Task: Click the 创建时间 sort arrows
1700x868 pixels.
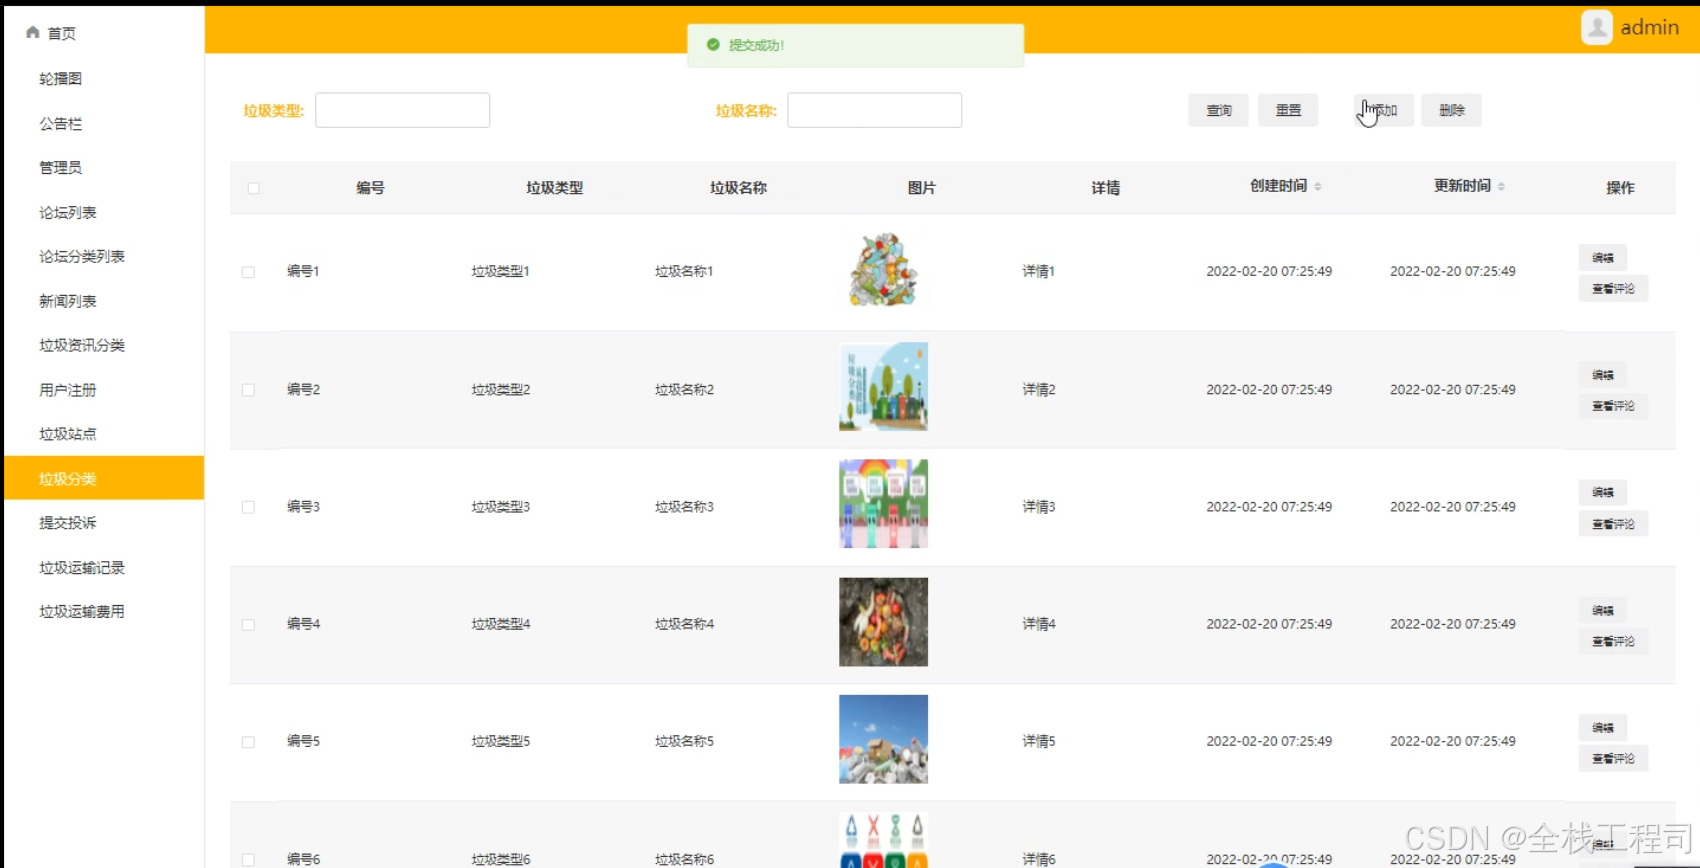Action: tap(1318, 186)
